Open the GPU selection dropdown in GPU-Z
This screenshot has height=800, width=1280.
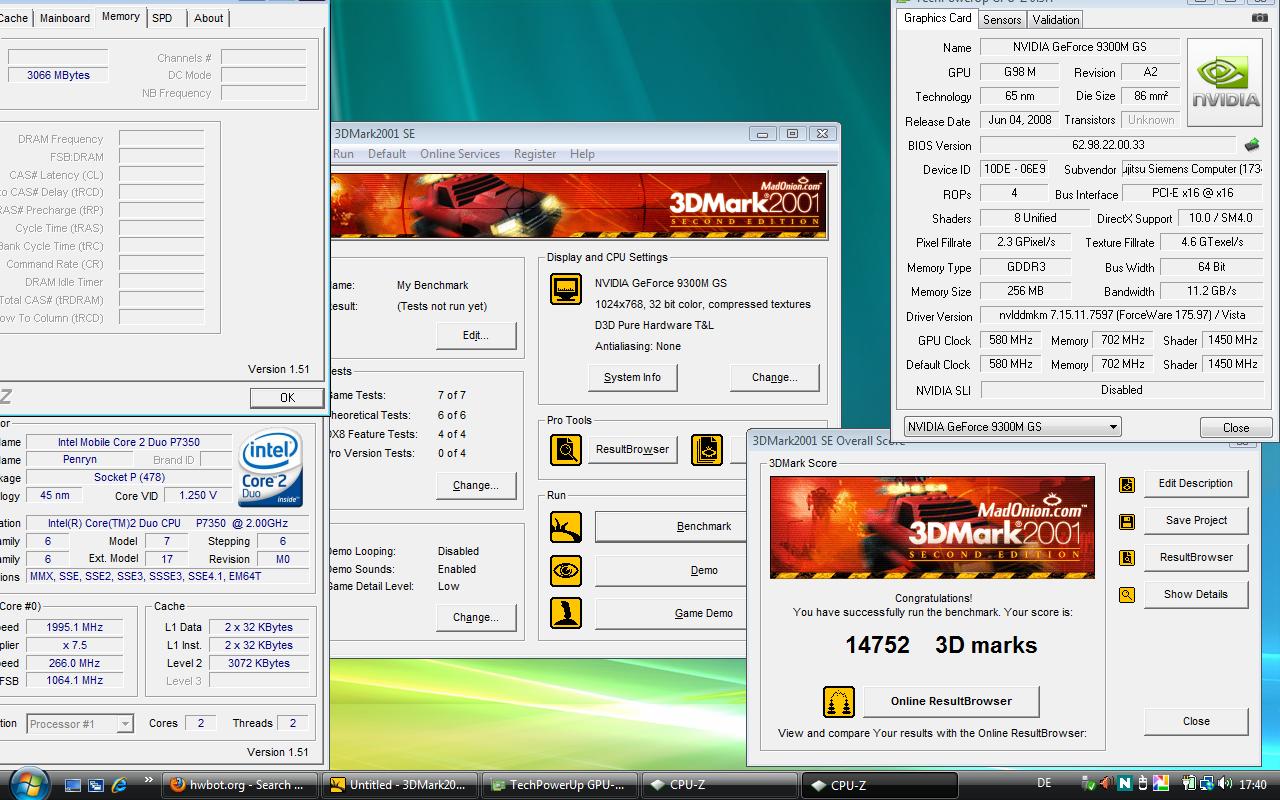tap(1012, 427)
